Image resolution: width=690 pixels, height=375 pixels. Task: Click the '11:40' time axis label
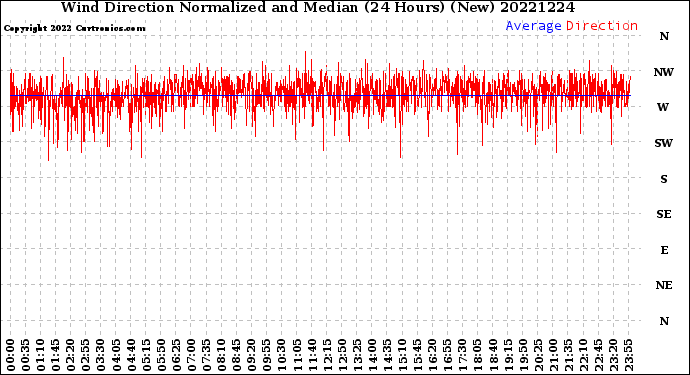point(312,356)
